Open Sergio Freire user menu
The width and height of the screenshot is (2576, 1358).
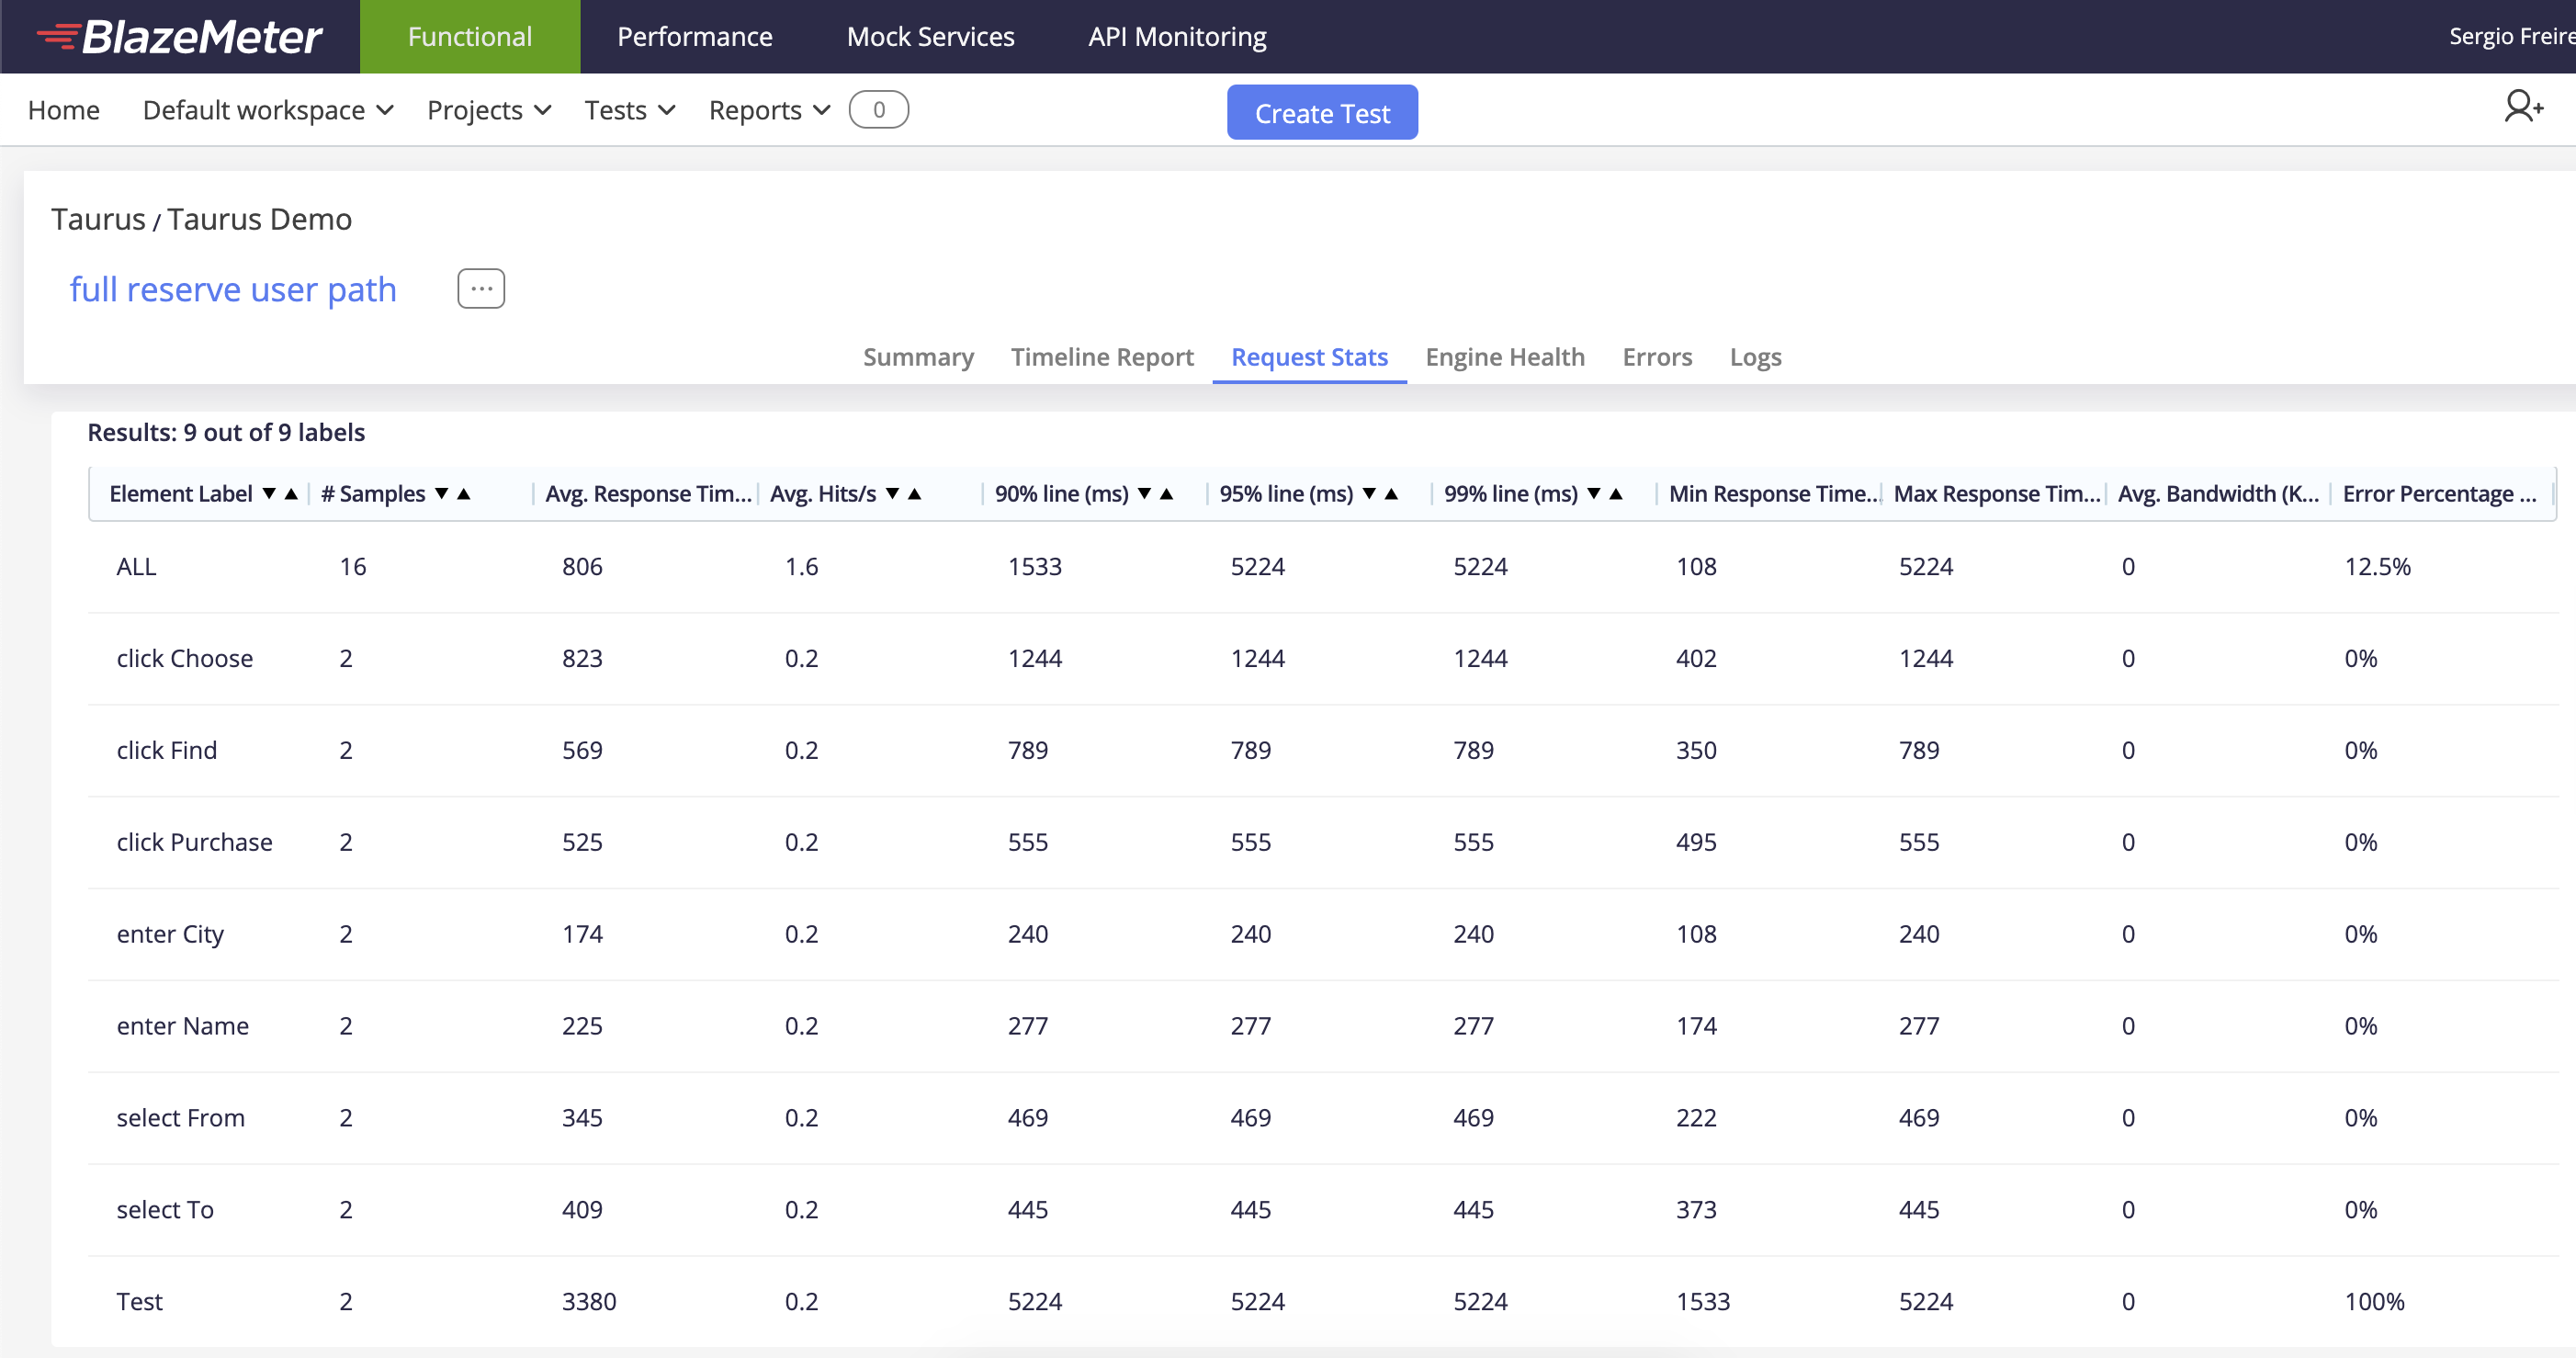[x=2511, y=37]
